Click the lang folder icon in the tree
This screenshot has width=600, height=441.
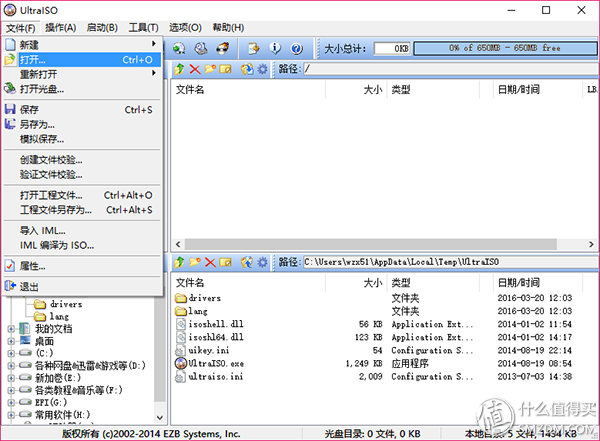[40, 317]
